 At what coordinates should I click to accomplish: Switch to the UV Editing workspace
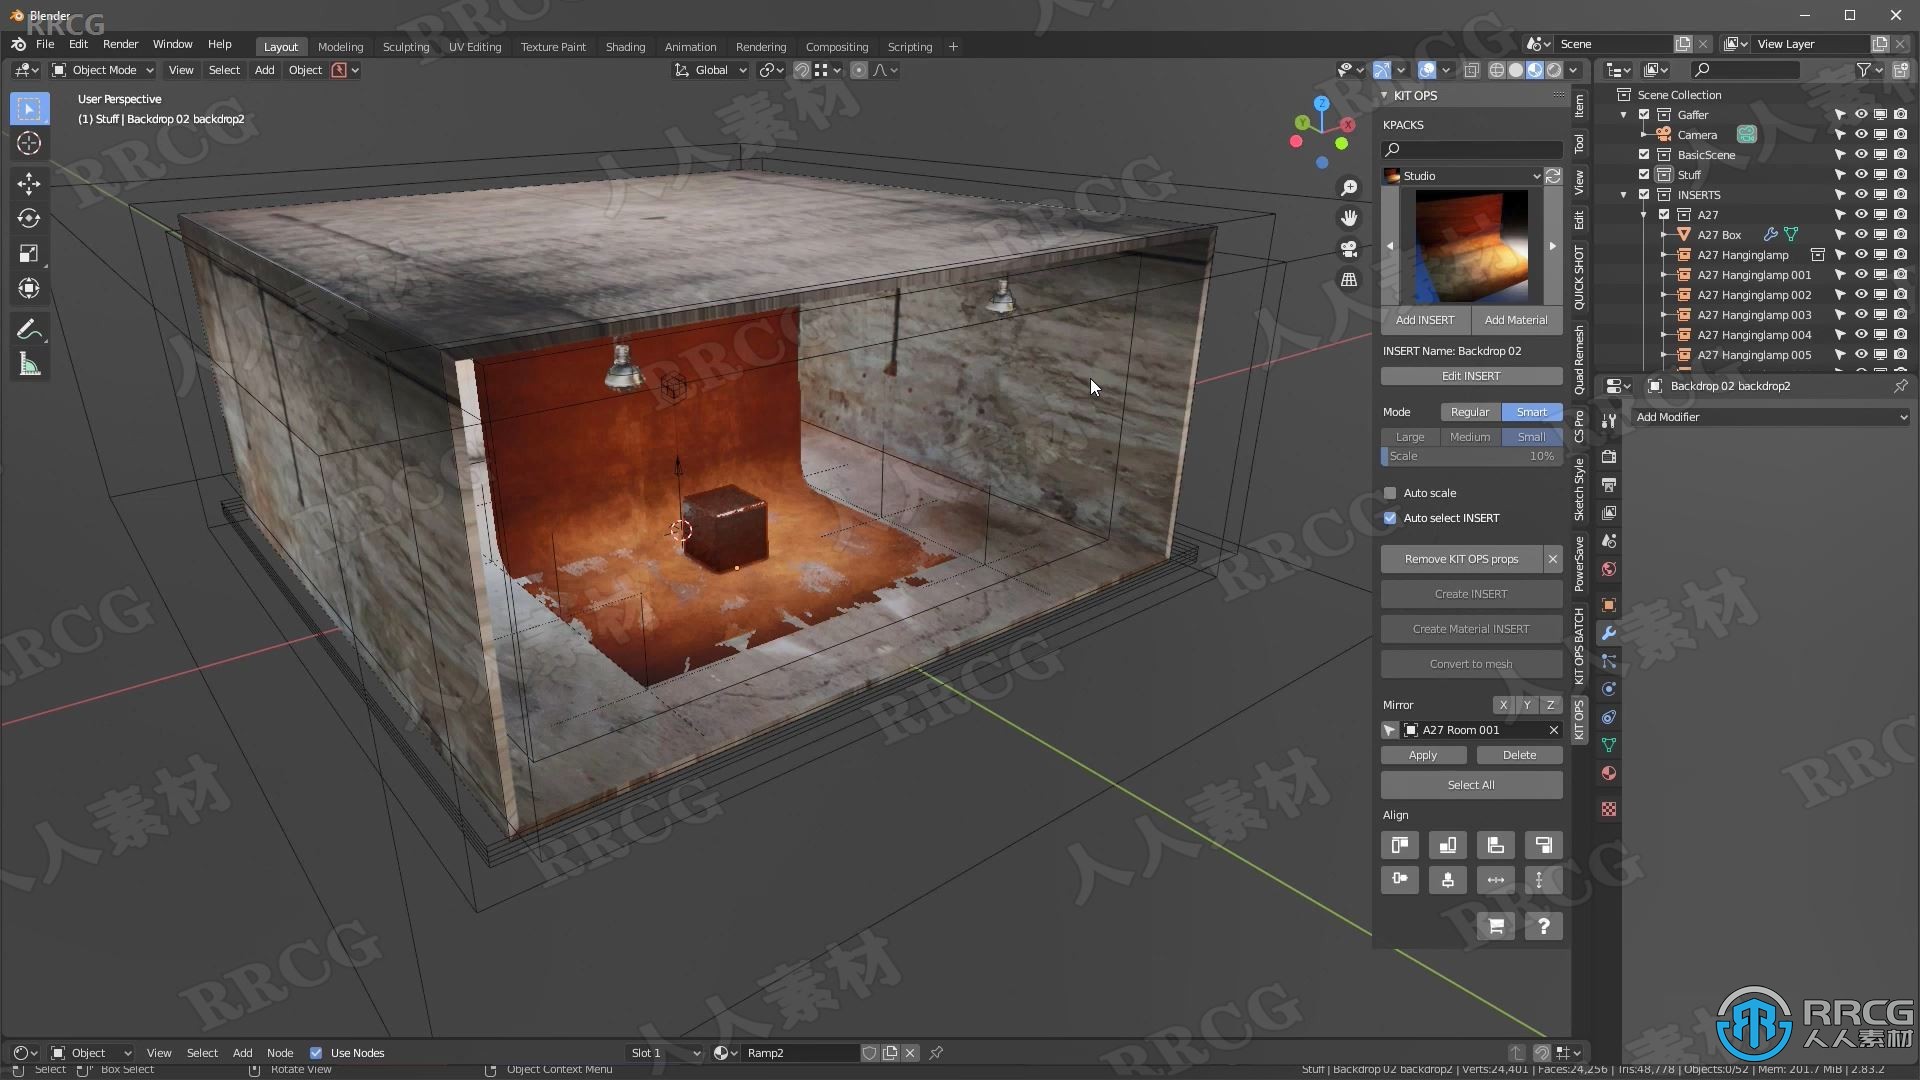click(475, 47)
